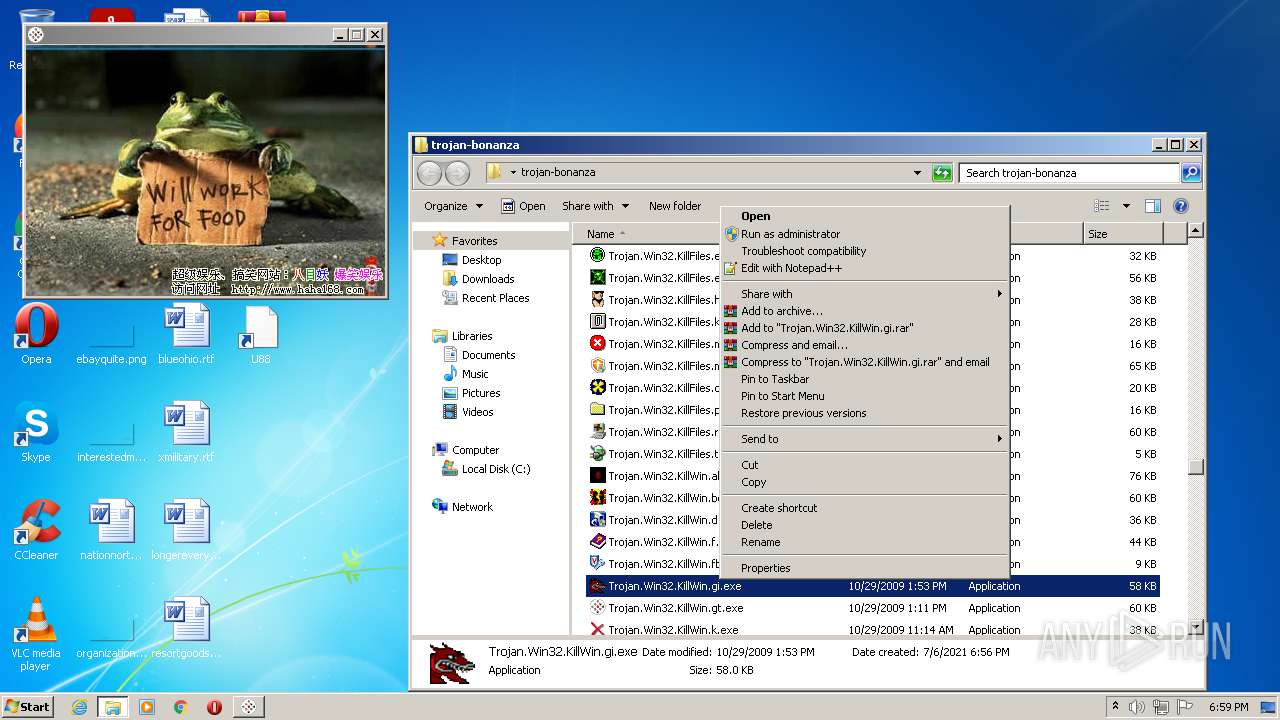The image size is (1280, 720).
Task: Toggle the preview pane button
Action: click(x=1152, y=206)
